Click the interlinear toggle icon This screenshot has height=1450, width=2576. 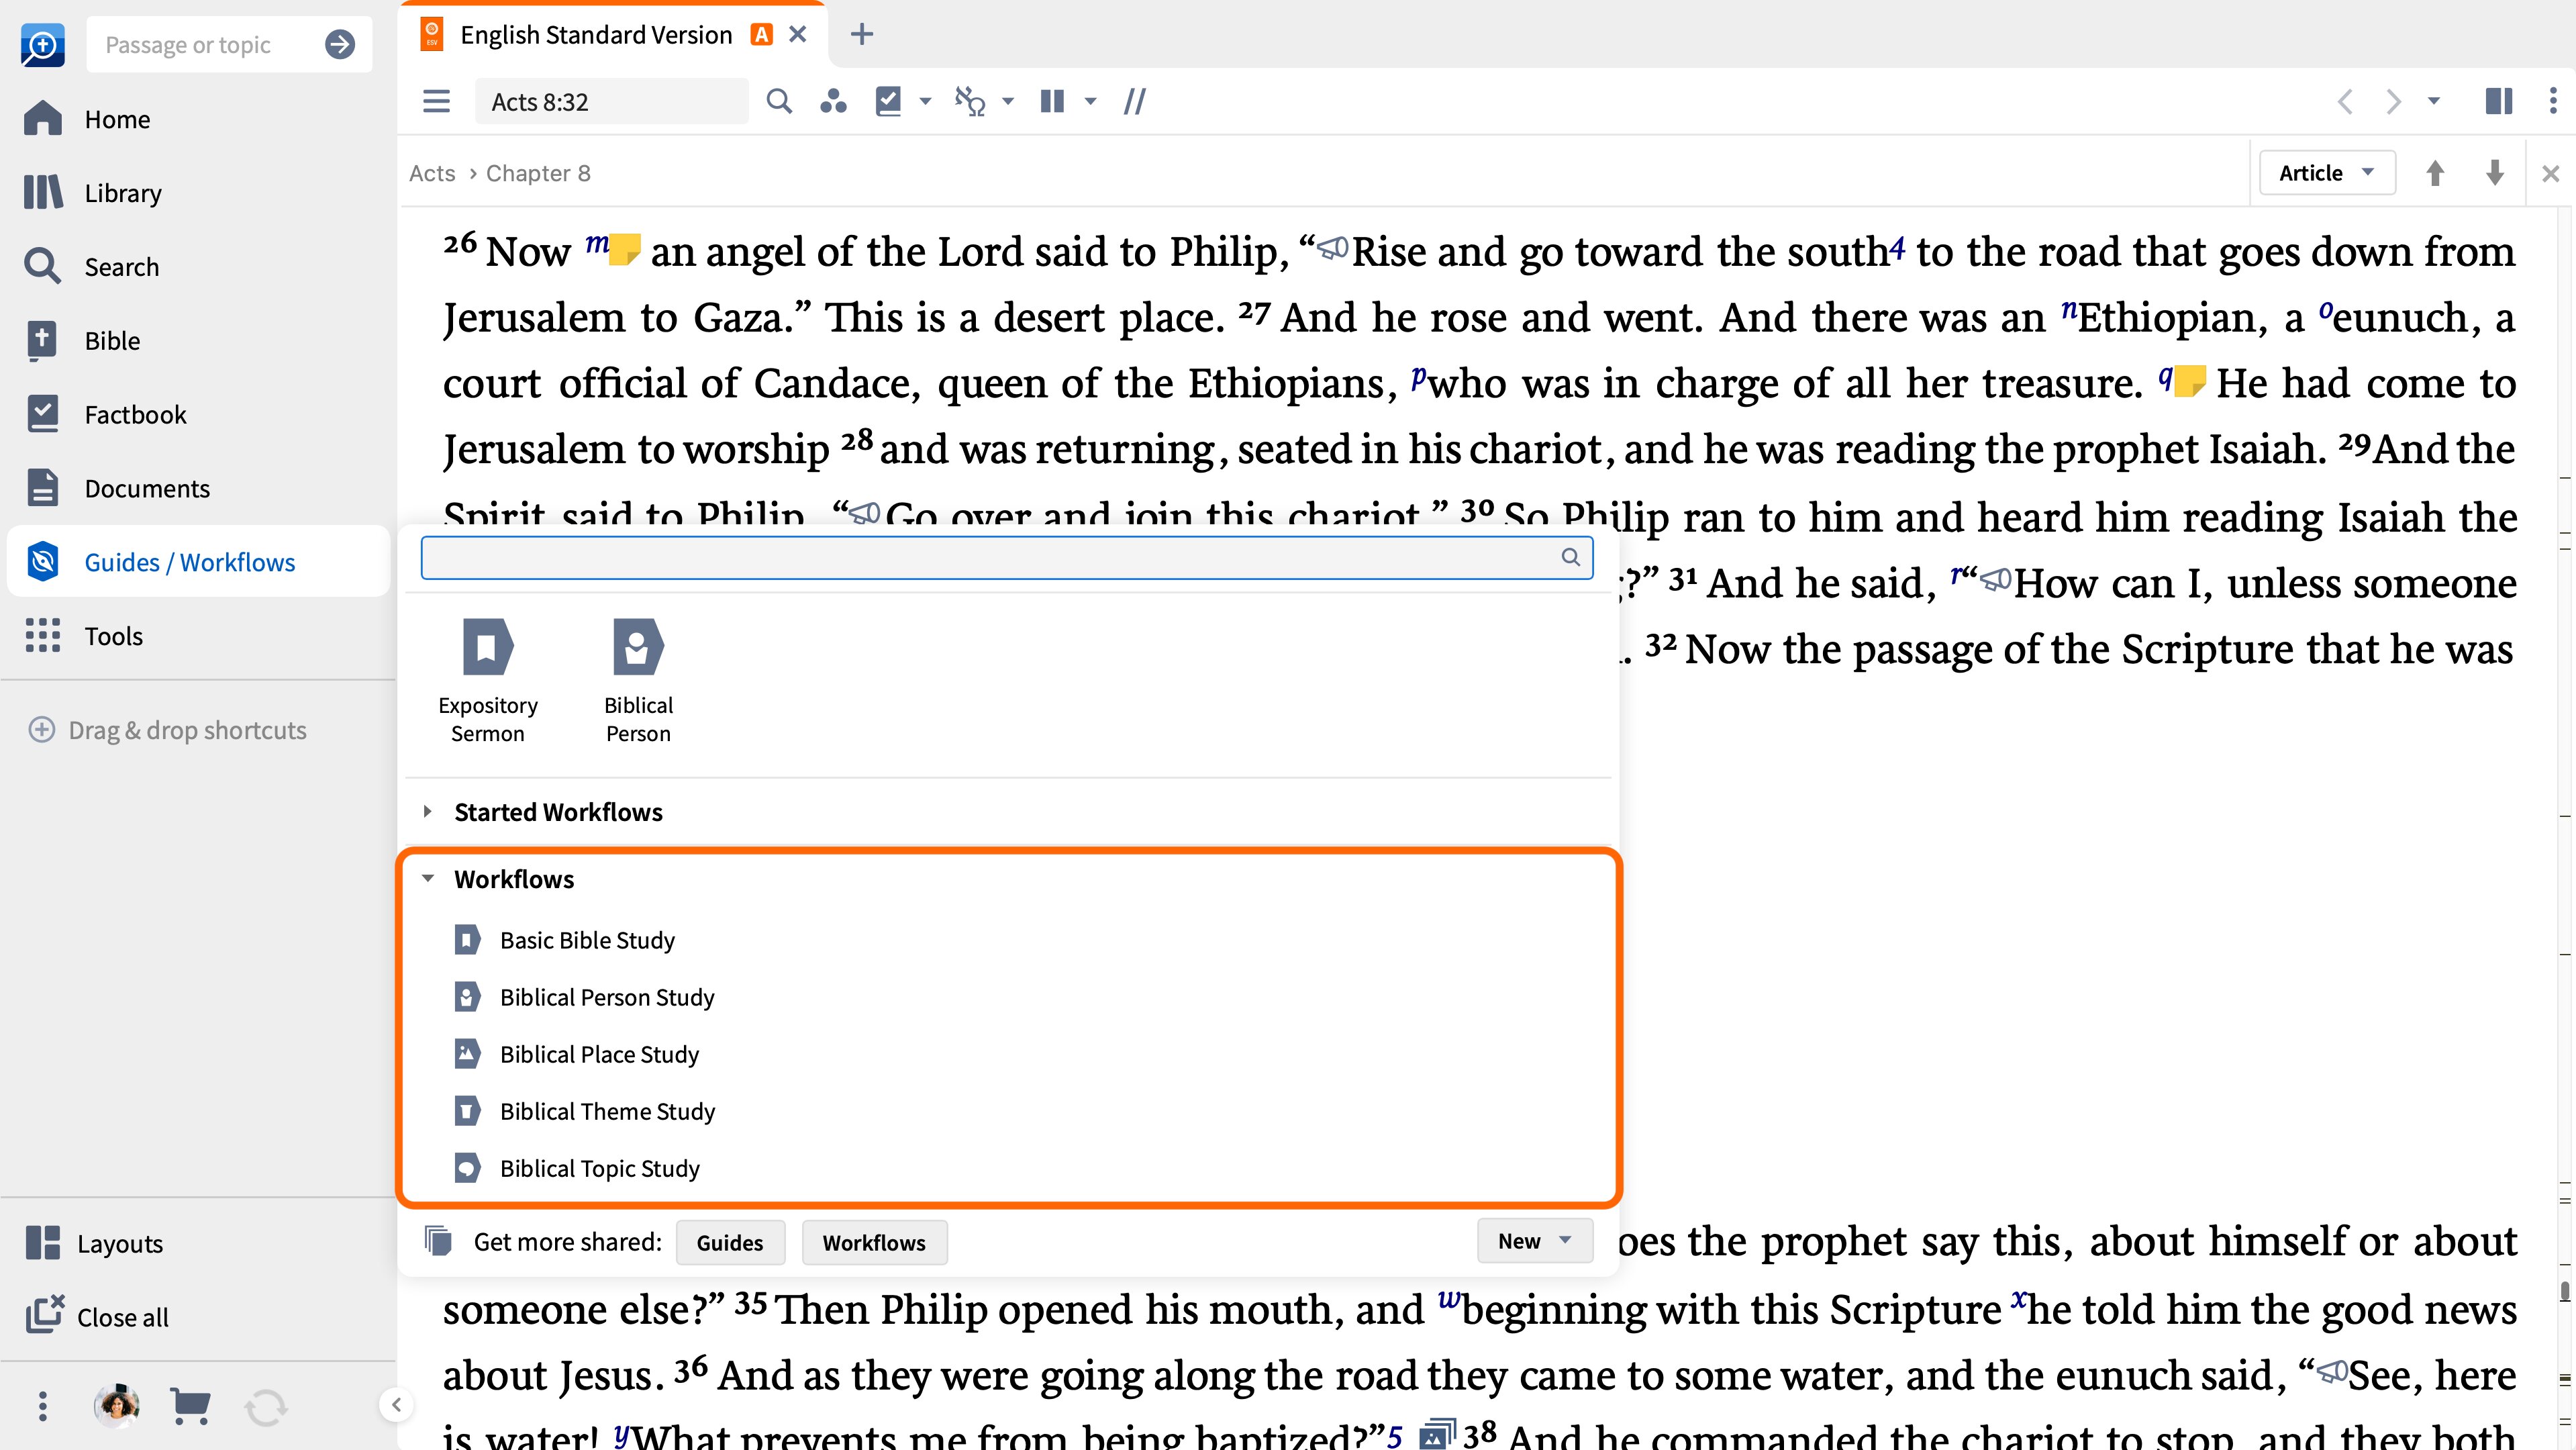[x=970, y=101]
